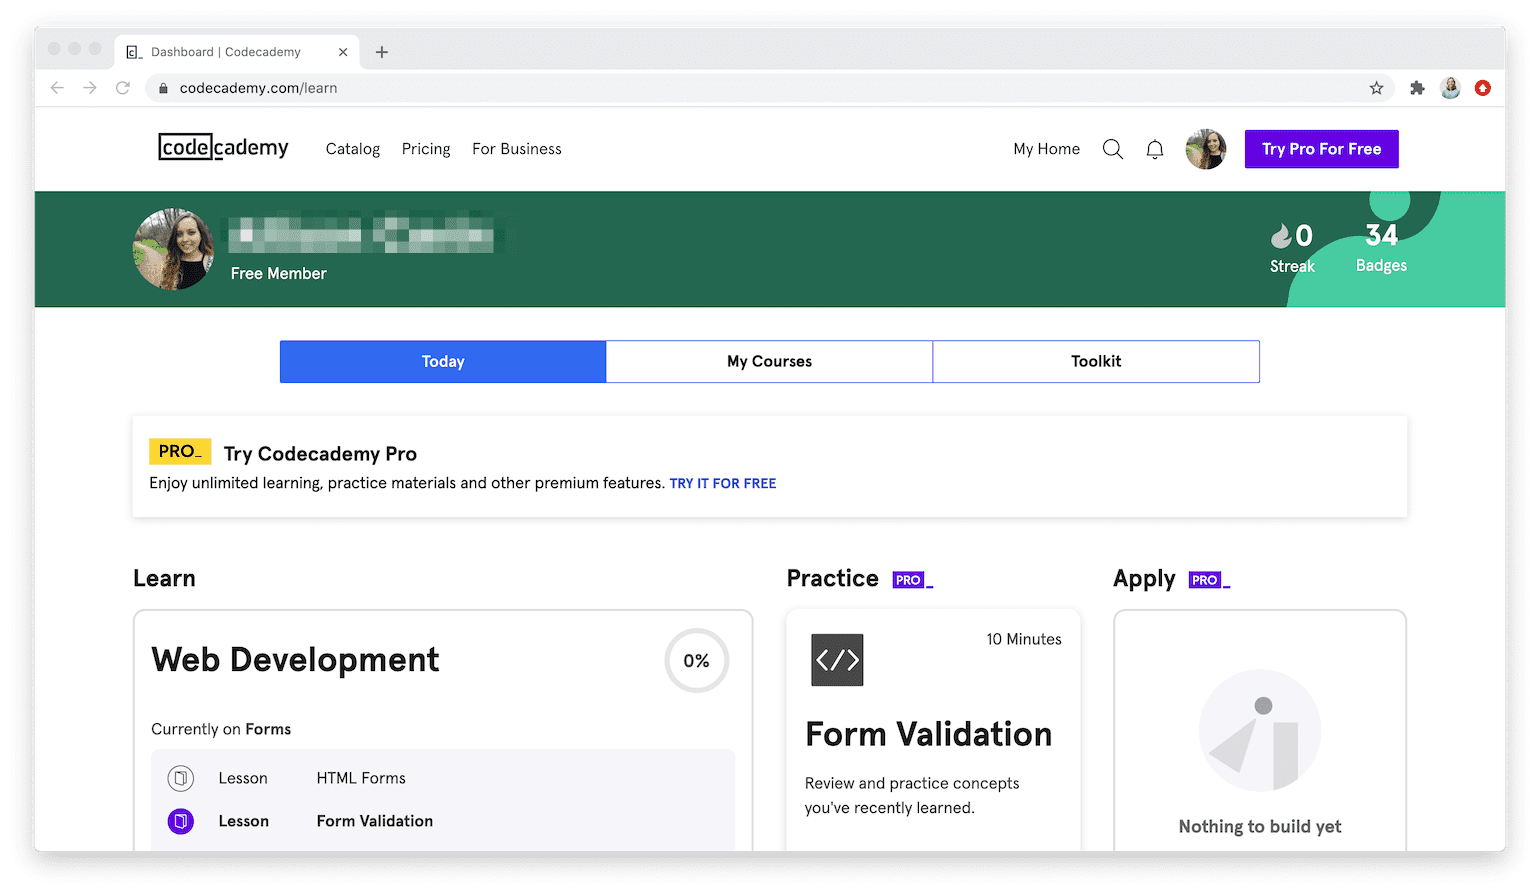
Task: Click the PRO badge next to Practice
Action: click(x=910, y=578)
